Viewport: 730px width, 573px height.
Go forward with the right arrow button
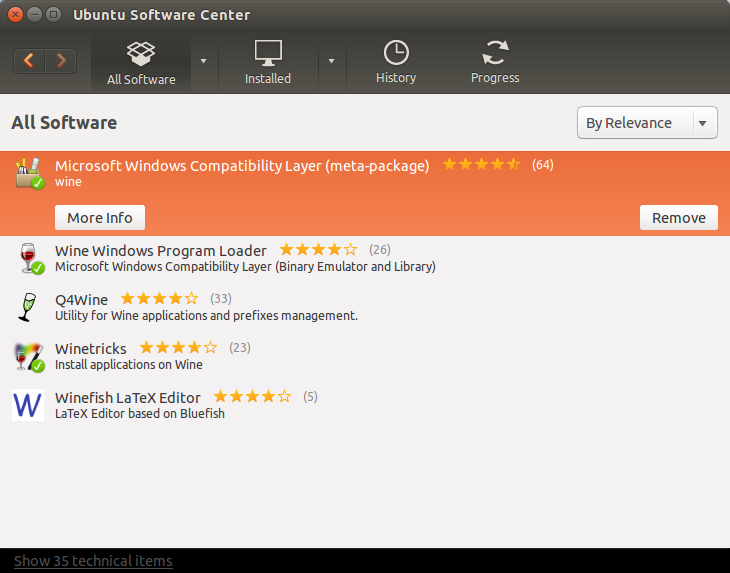[61, 61]
